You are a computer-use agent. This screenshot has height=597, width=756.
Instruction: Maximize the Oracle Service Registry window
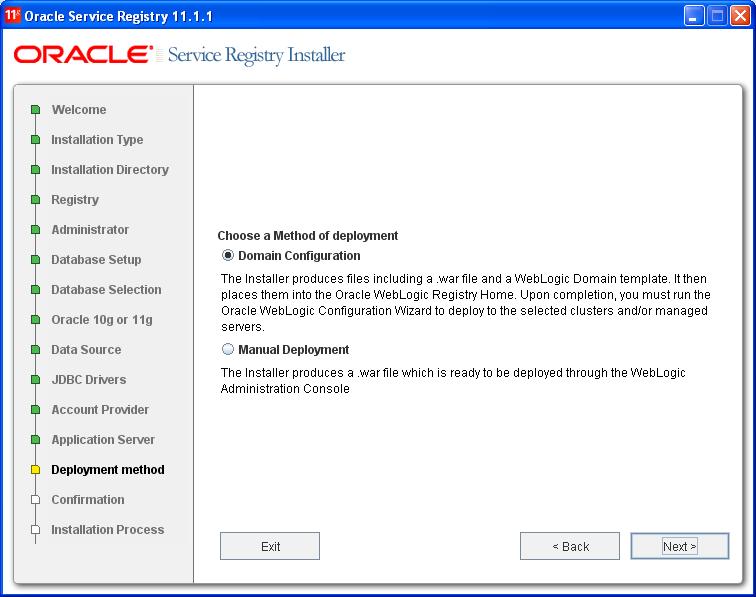tap(717, 16)
